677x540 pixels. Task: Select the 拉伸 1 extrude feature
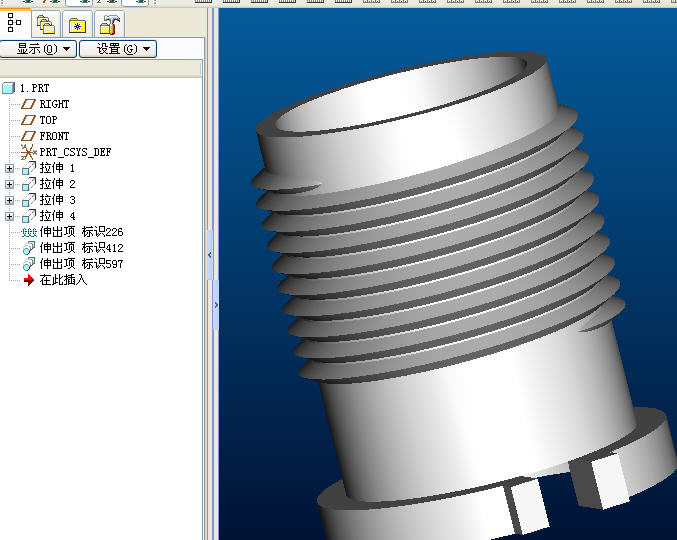pos(57,168)
